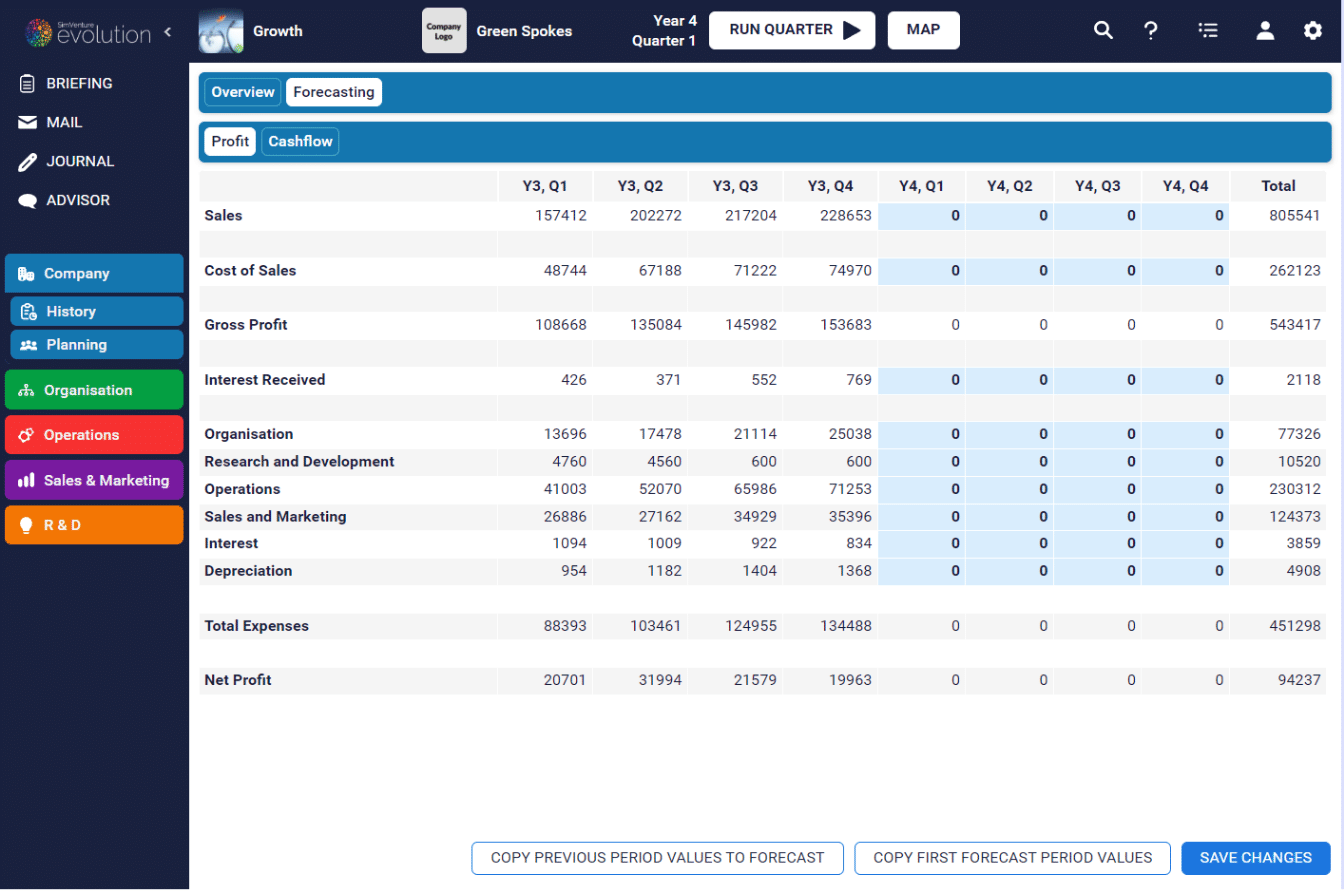Open the Journal page
The image size is (1344, 891).
tap(80, 162)
